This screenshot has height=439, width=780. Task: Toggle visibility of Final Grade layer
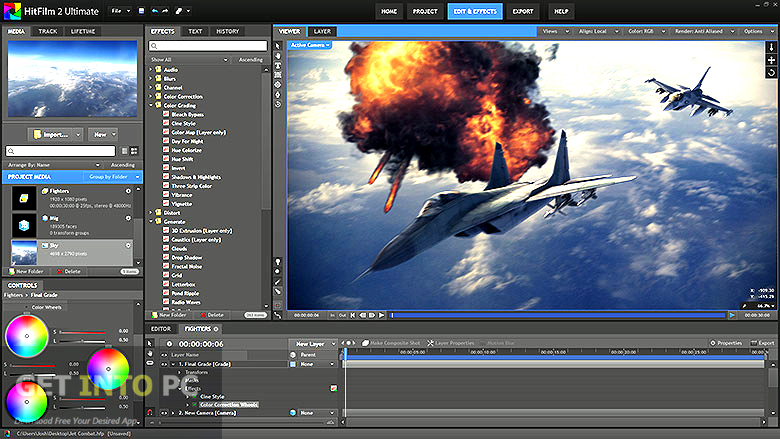click(x=164, y=364)
